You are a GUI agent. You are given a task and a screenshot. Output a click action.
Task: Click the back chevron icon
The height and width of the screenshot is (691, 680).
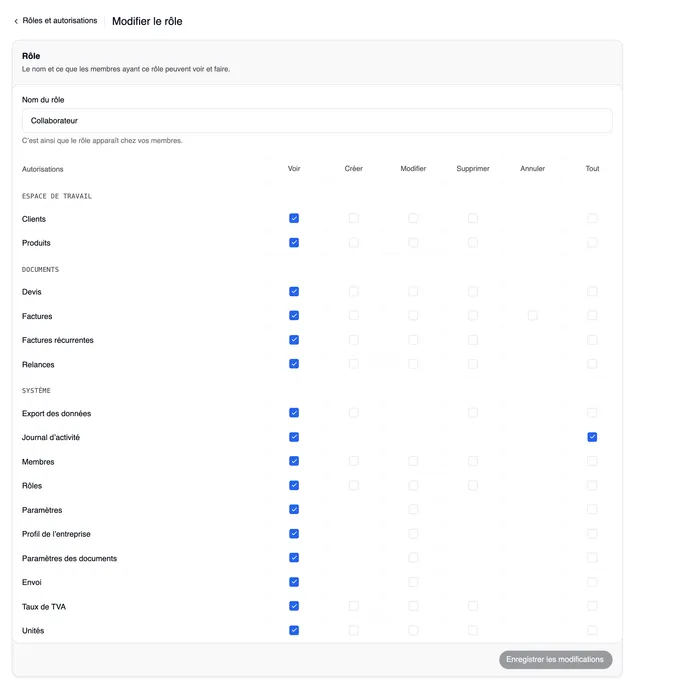click(x=16, y=21)
